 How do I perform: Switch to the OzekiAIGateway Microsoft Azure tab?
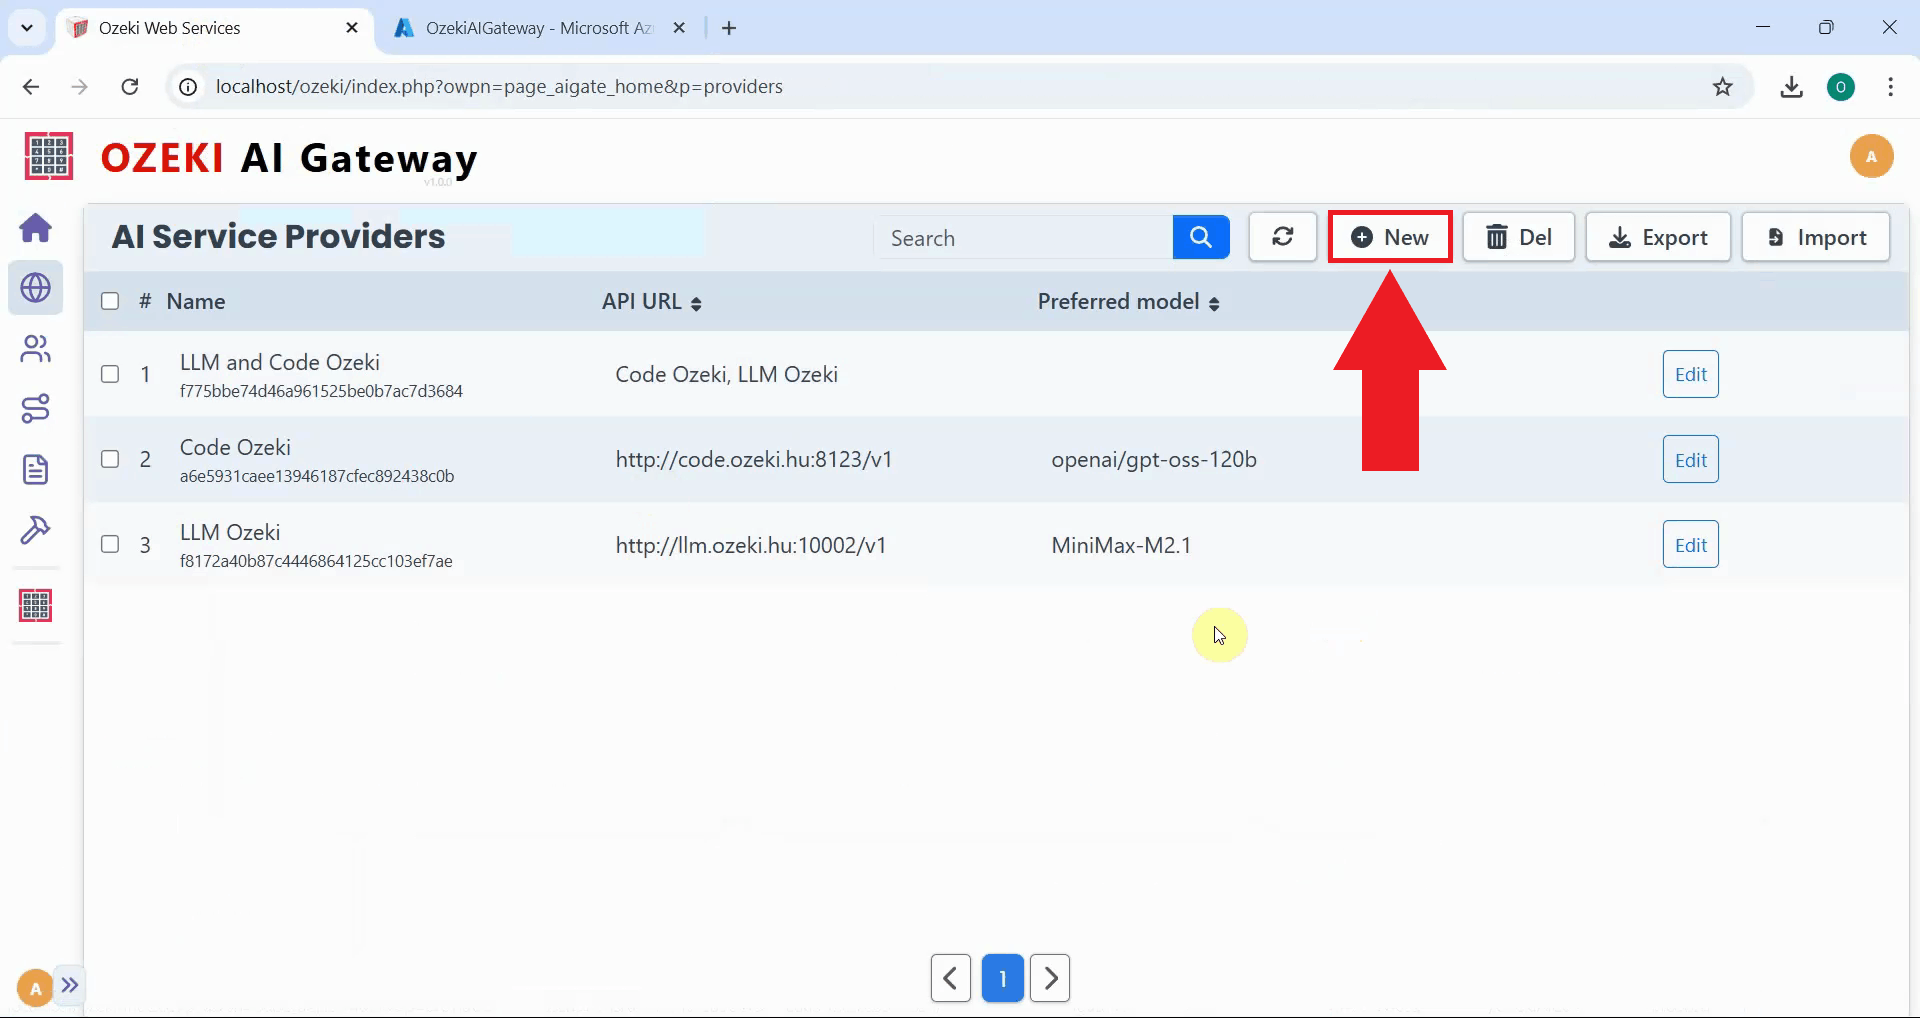coord(536,27)
